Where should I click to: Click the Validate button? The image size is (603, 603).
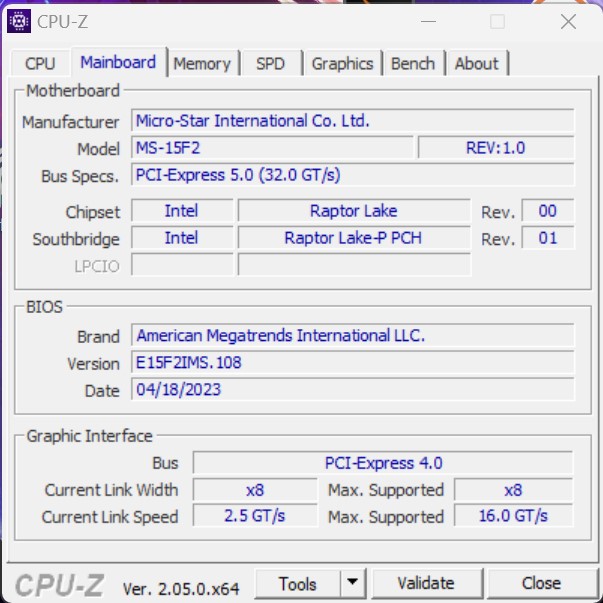(x=425, y=583)
